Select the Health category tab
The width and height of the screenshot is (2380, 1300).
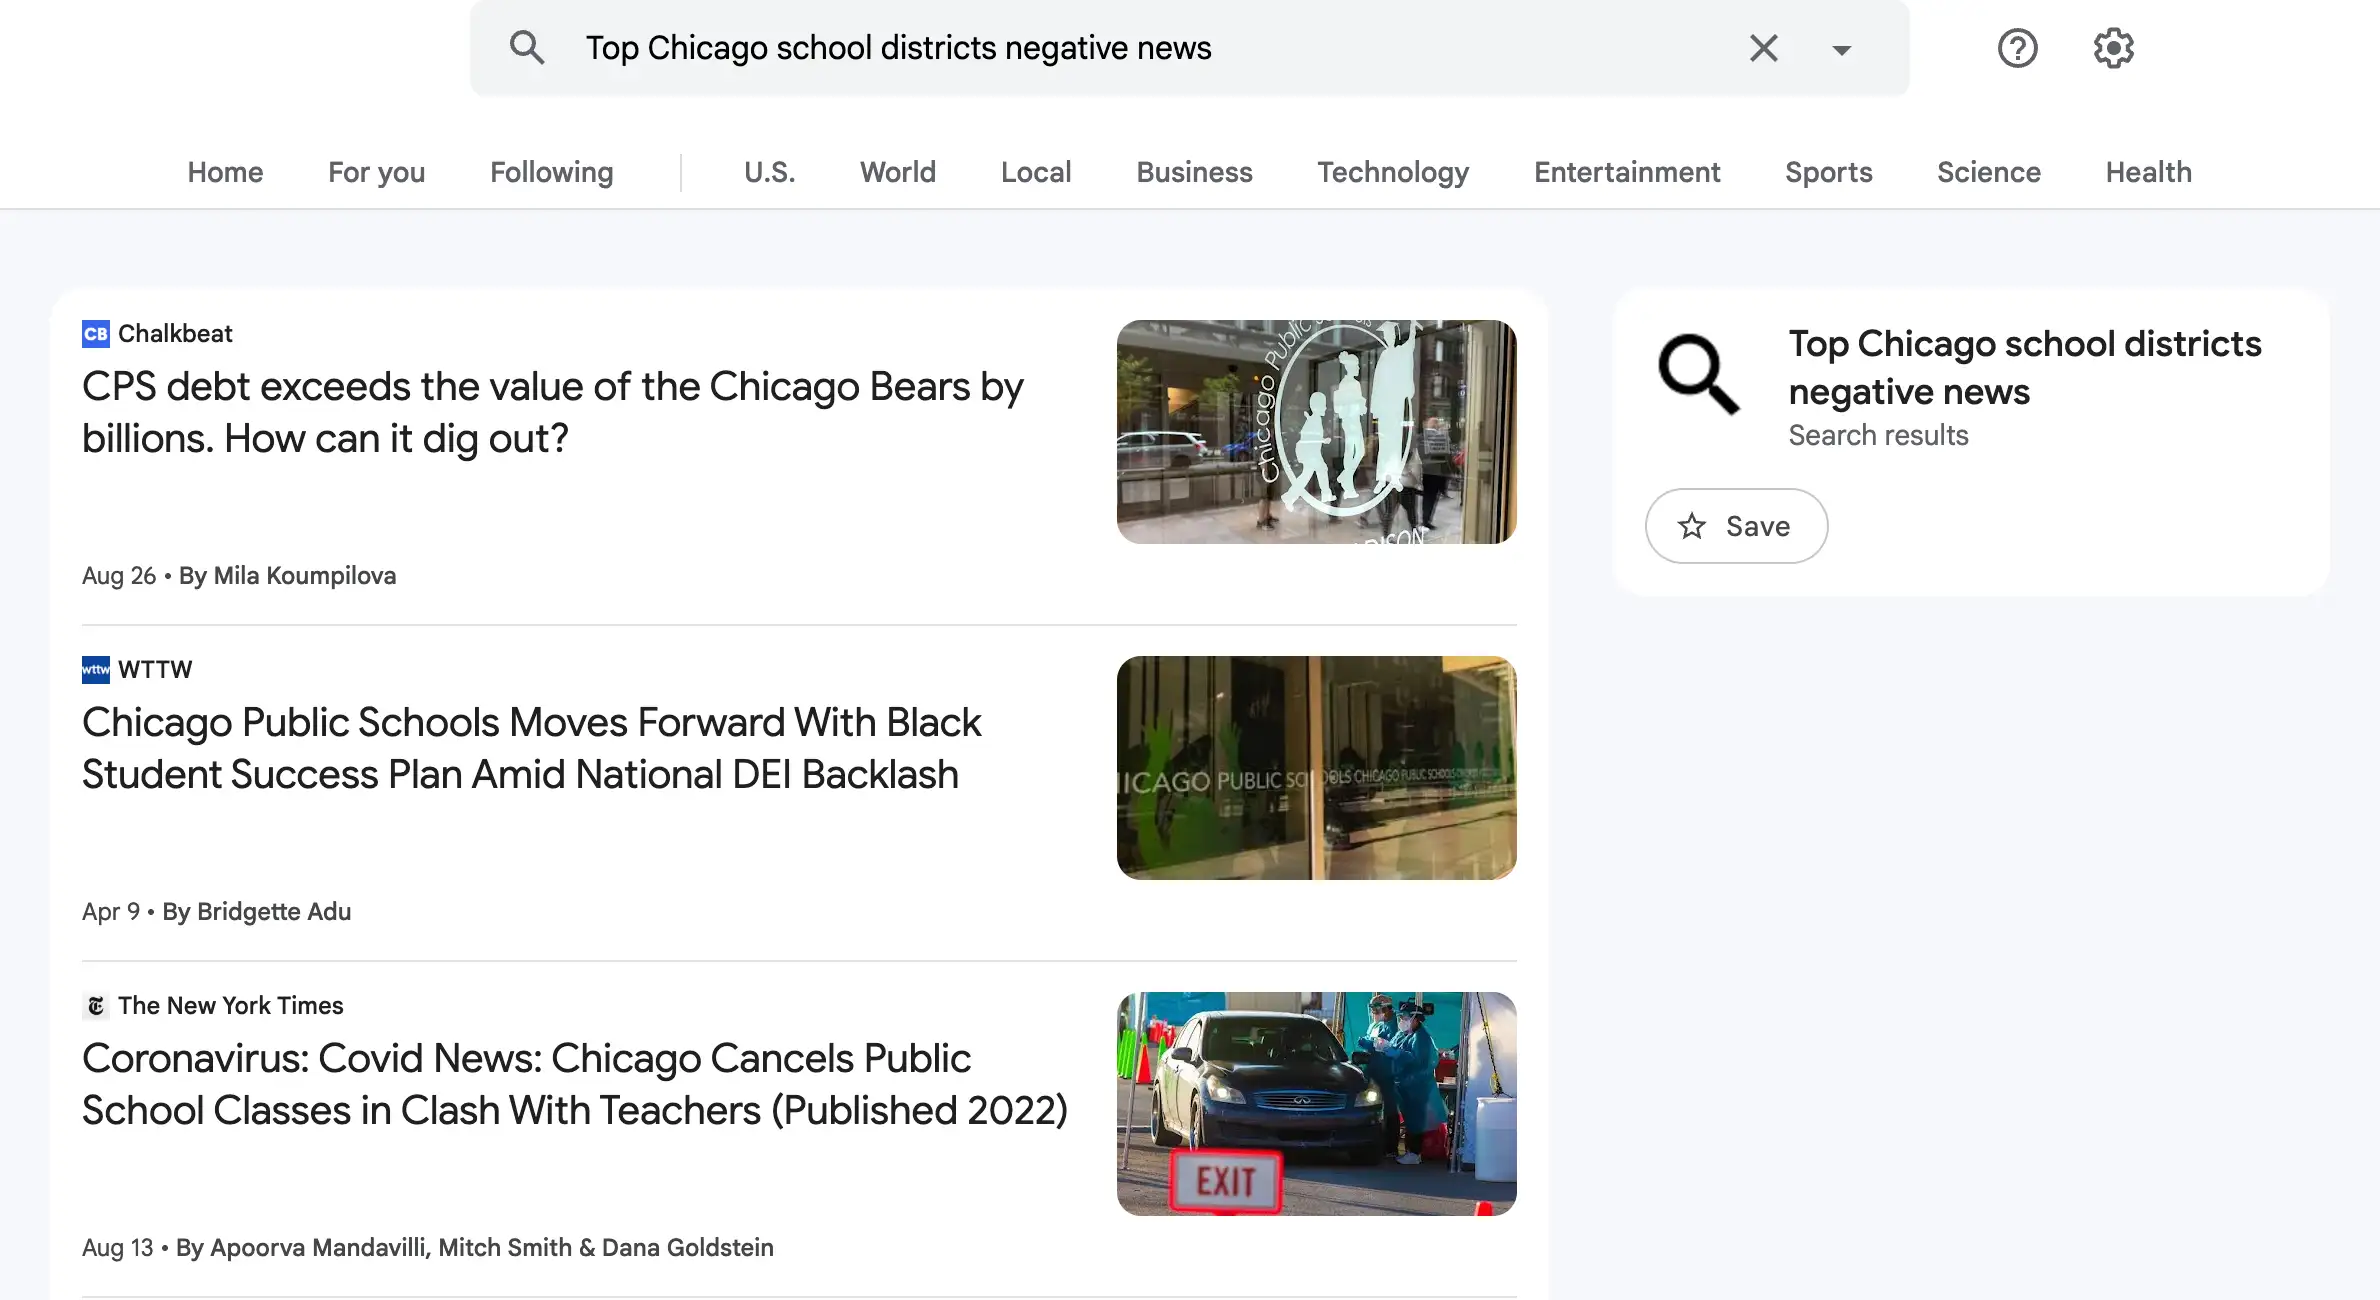click(2148, 172)
